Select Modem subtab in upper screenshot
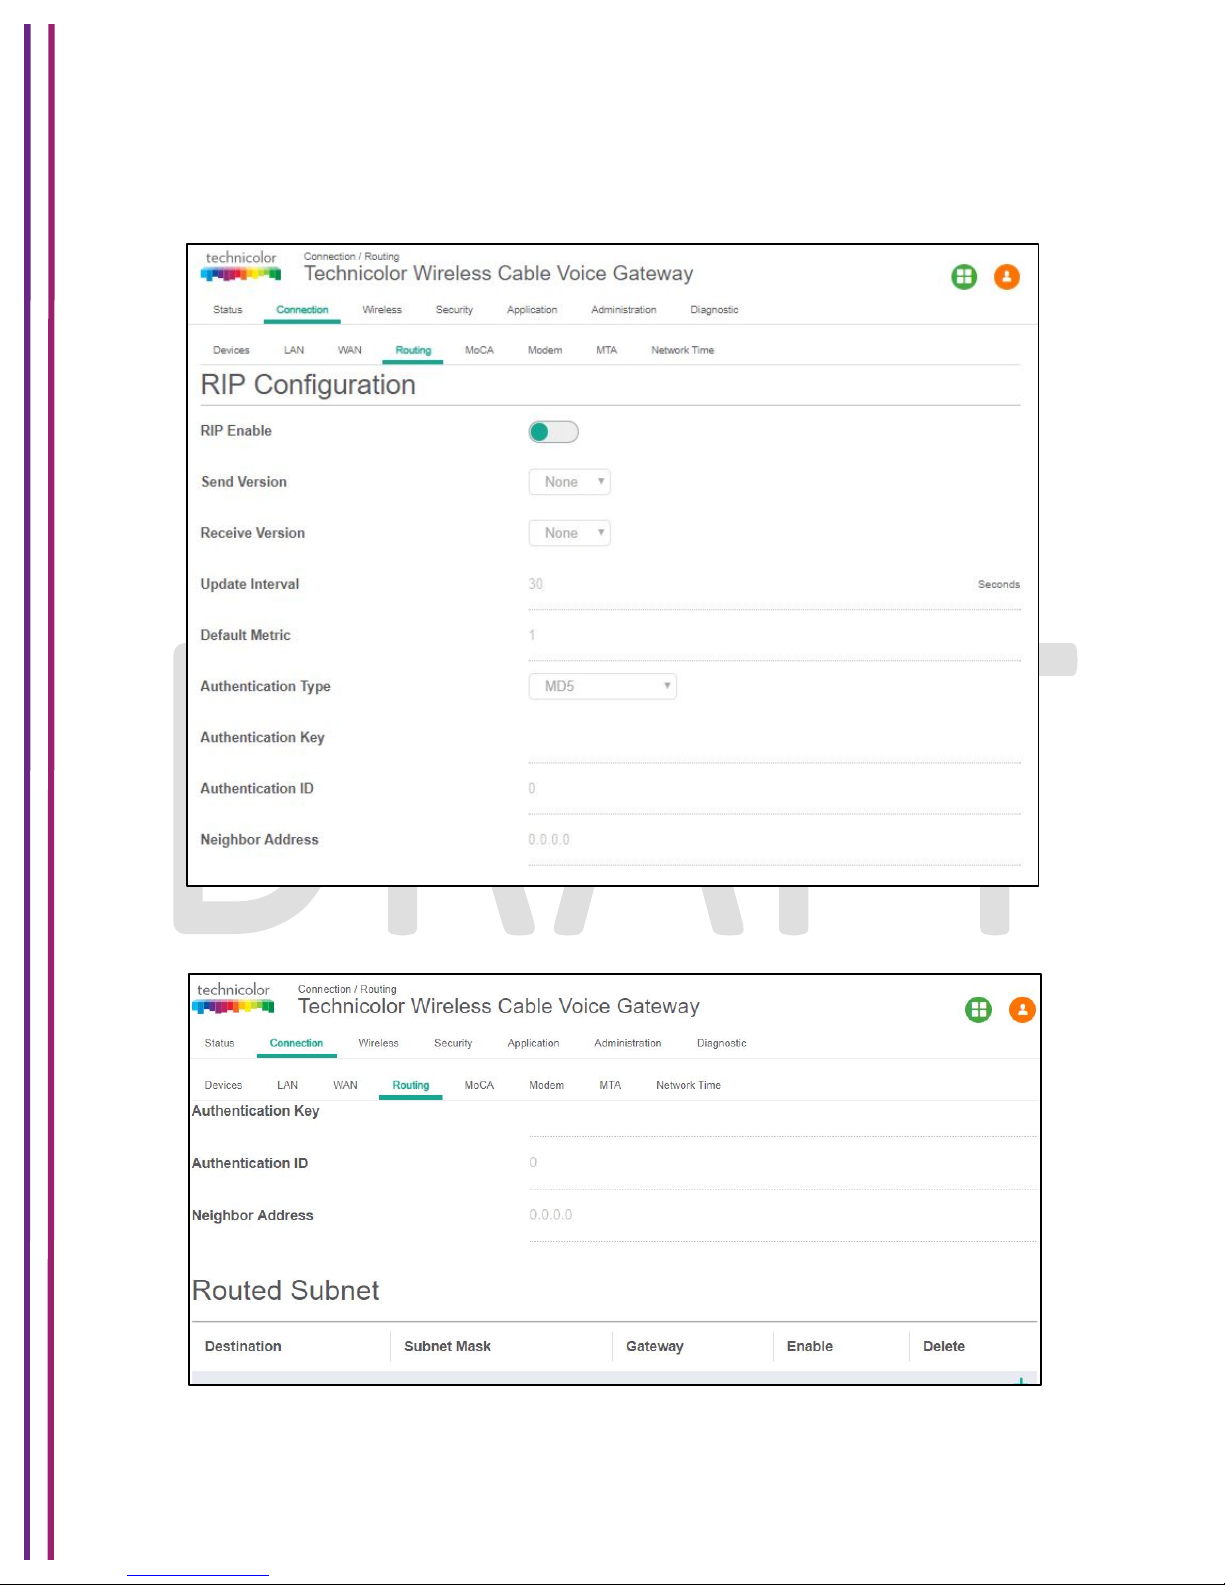 click(545, 350)
